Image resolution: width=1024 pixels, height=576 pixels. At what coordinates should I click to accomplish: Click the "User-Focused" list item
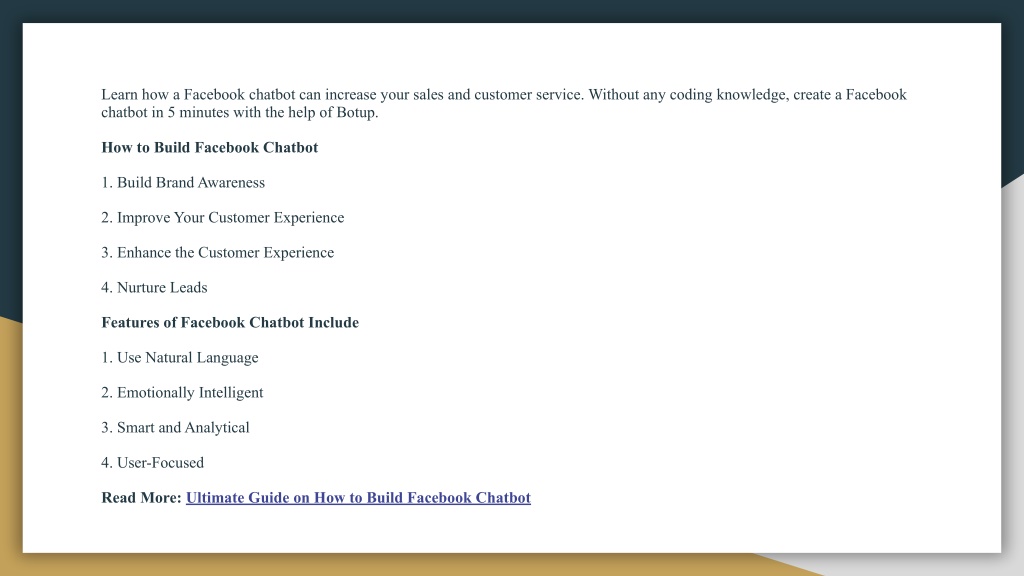tap(152, 463)
